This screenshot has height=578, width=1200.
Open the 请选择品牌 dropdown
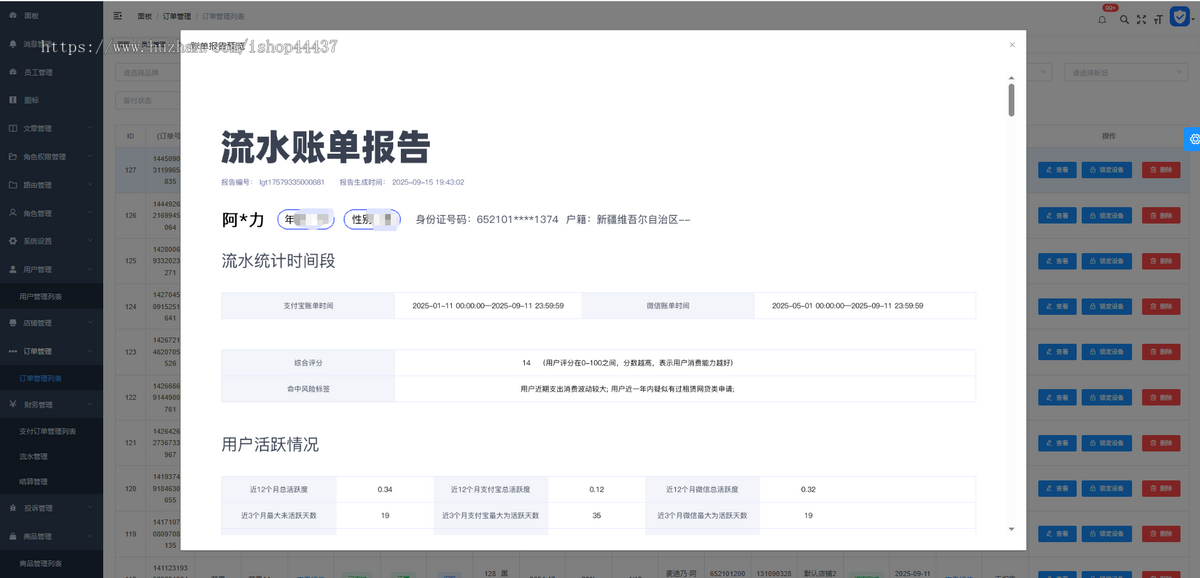[x=147, y=72]
